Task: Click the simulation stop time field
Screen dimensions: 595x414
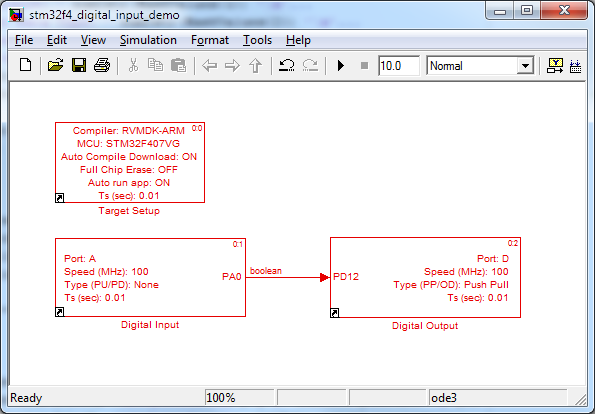Action: pos(399,66)
